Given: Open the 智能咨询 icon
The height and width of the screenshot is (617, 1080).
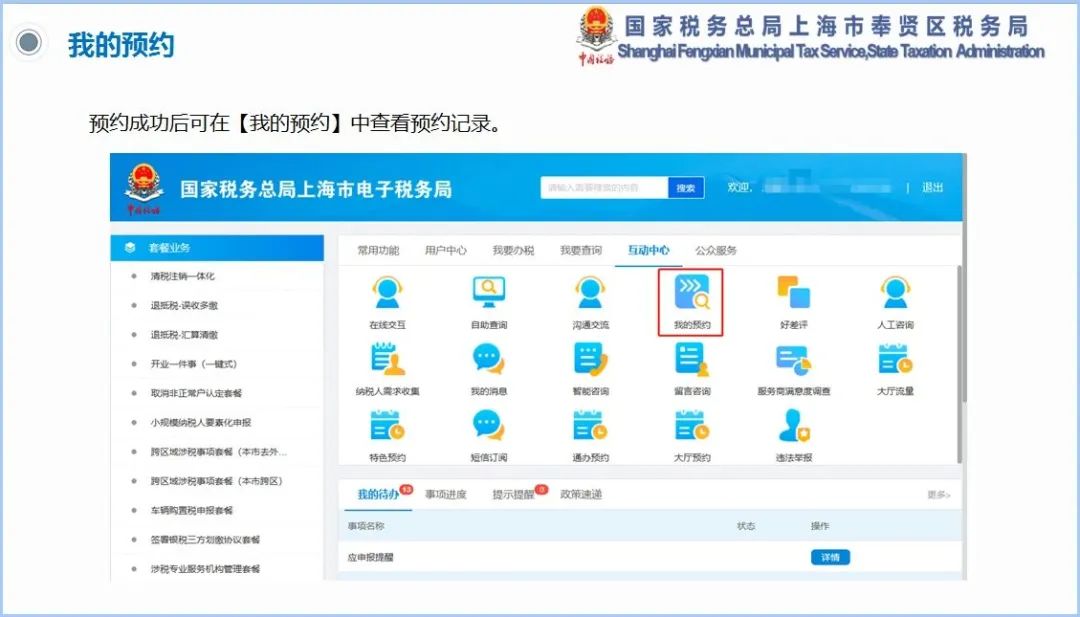Looking at the screenshot, I should (x=590, y=359).
